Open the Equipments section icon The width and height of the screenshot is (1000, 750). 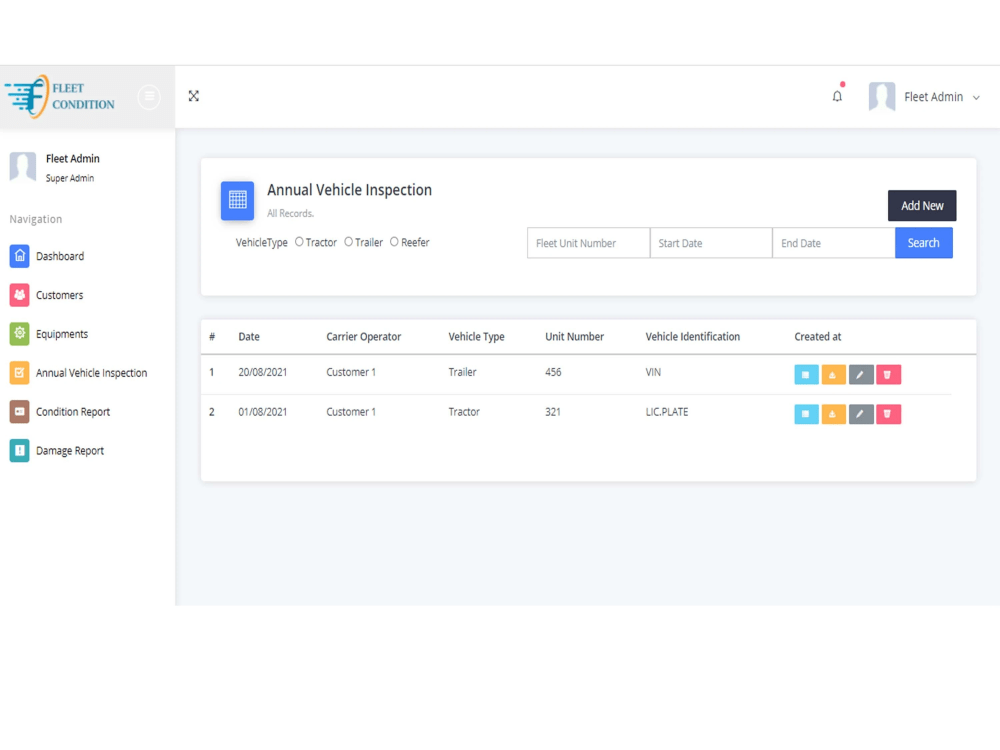pos(21,334)
